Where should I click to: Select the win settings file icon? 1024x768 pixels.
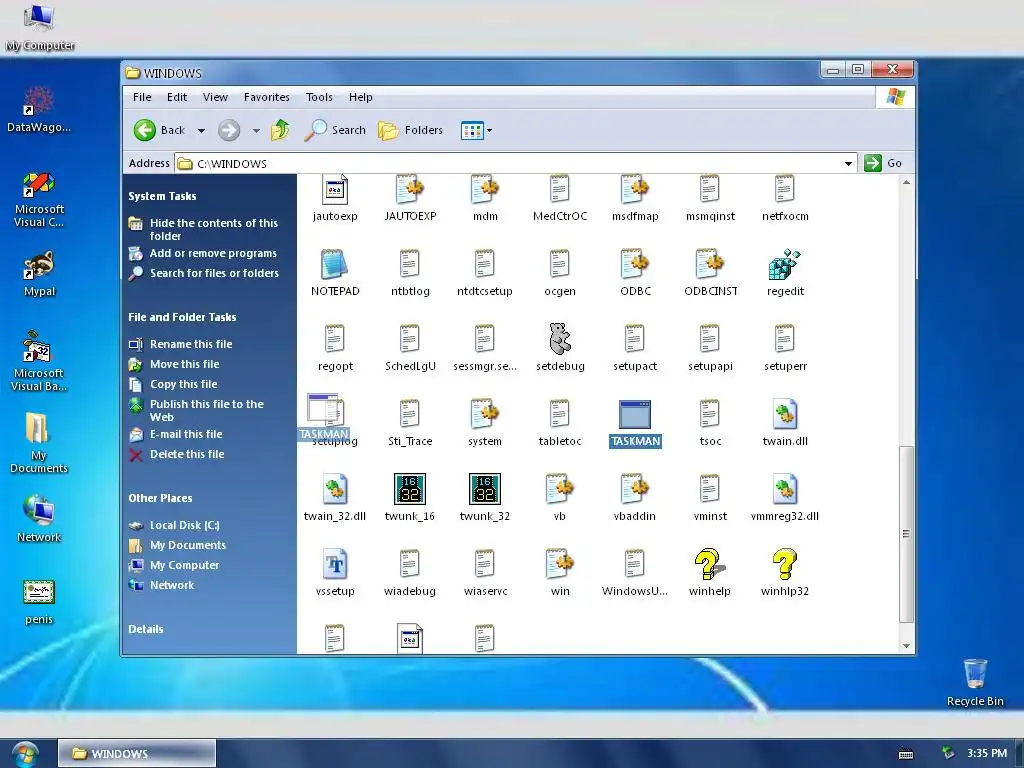560,564
